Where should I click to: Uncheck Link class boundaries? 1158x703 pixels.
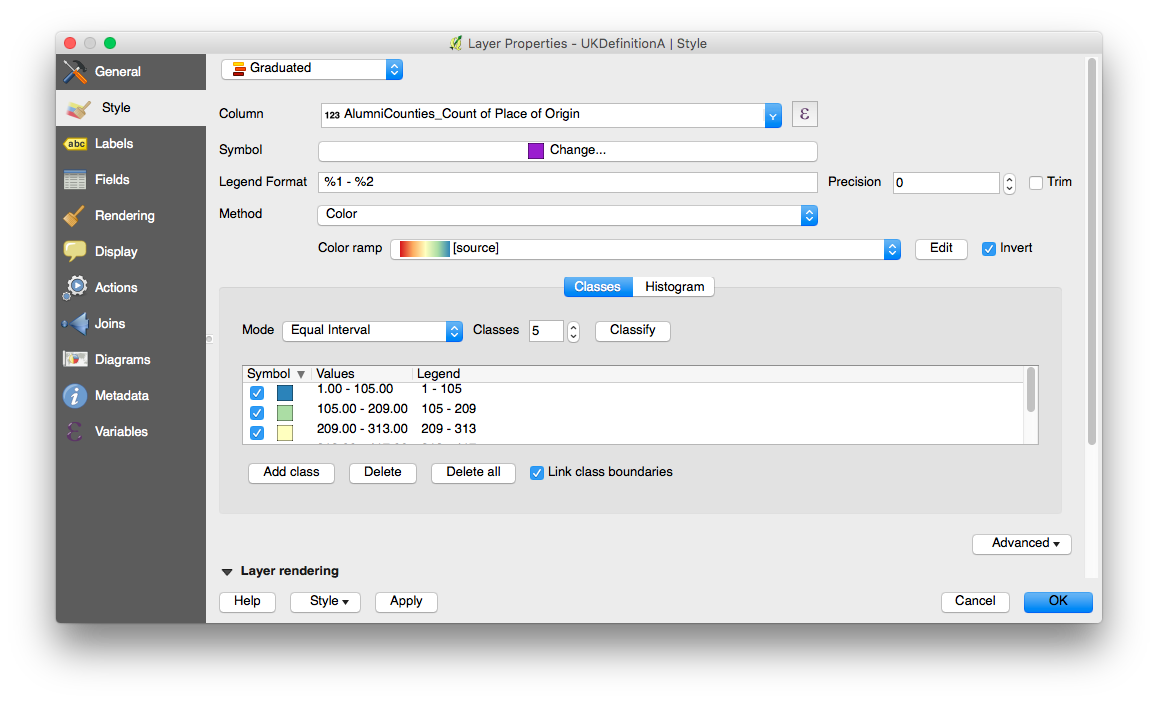[536, 471]
